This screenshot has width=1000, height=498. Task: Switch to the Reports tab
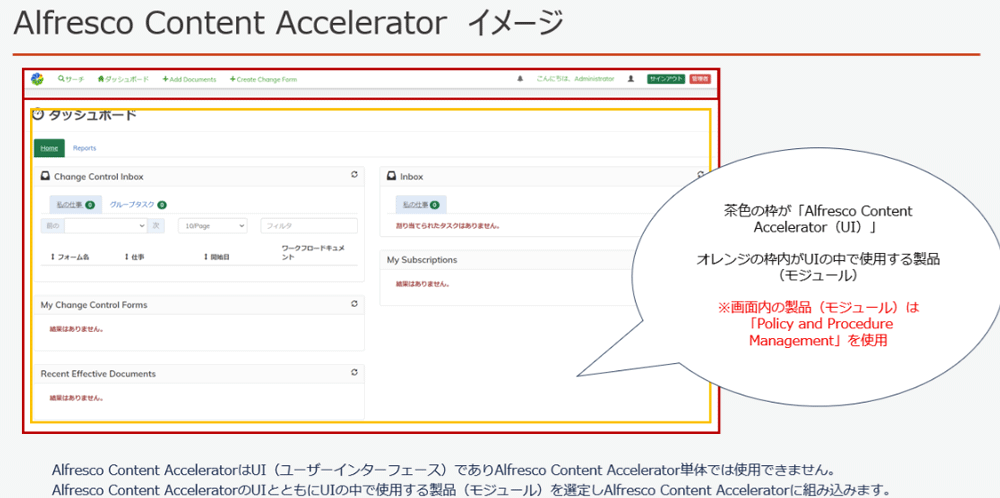click(x=85, y=148)
